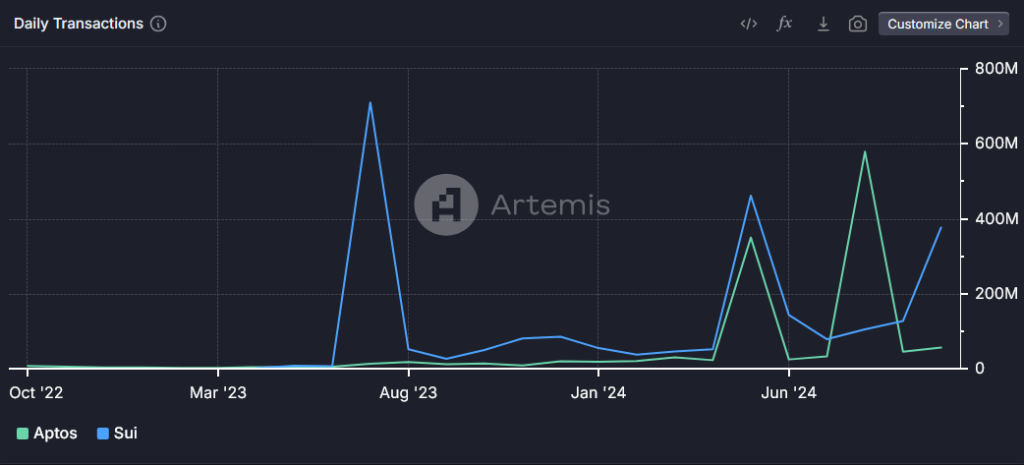Image resolution: width=1024 pixels, height=465 pixels.
Task: Click the Oct '22 axis label
Action: (x=39, y=393)
